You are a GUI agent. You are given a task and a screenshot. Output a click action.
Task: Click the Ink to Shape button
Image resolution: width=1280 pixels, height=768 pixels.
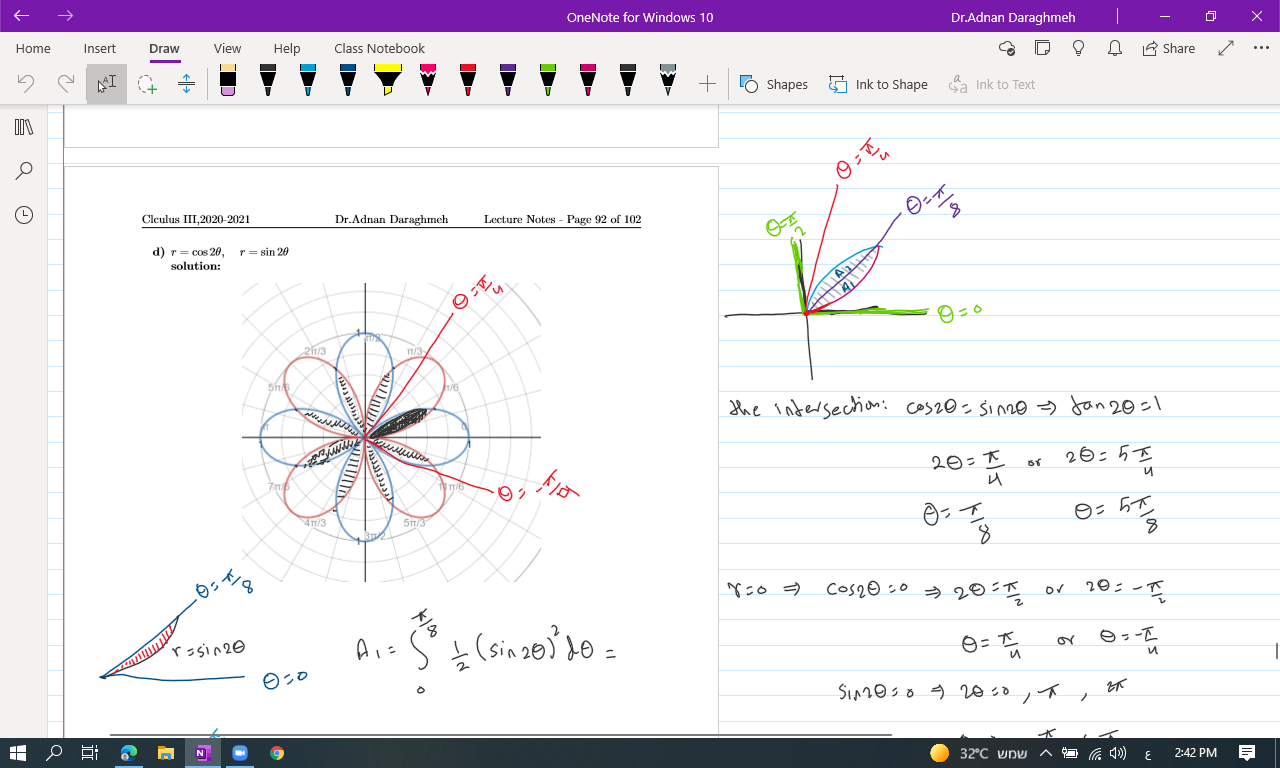tap(879, 84)
